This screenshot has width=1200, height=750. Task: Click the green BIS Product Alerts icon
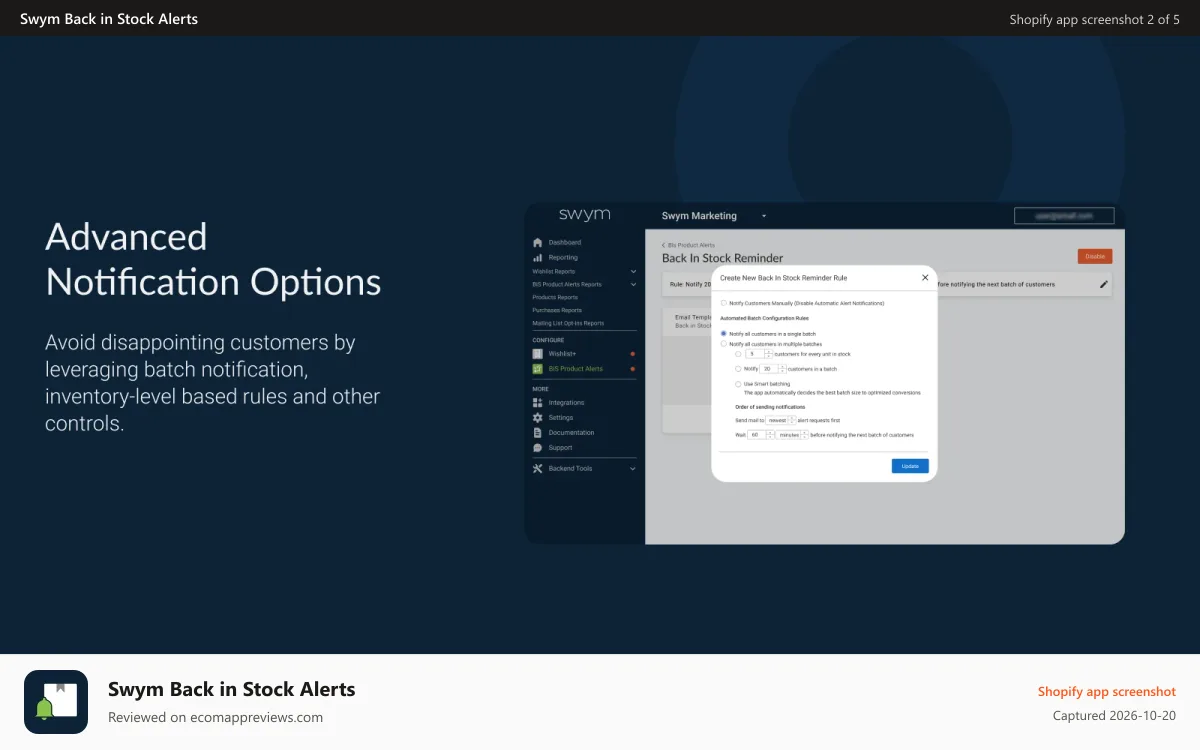click(x=537, y=369)
